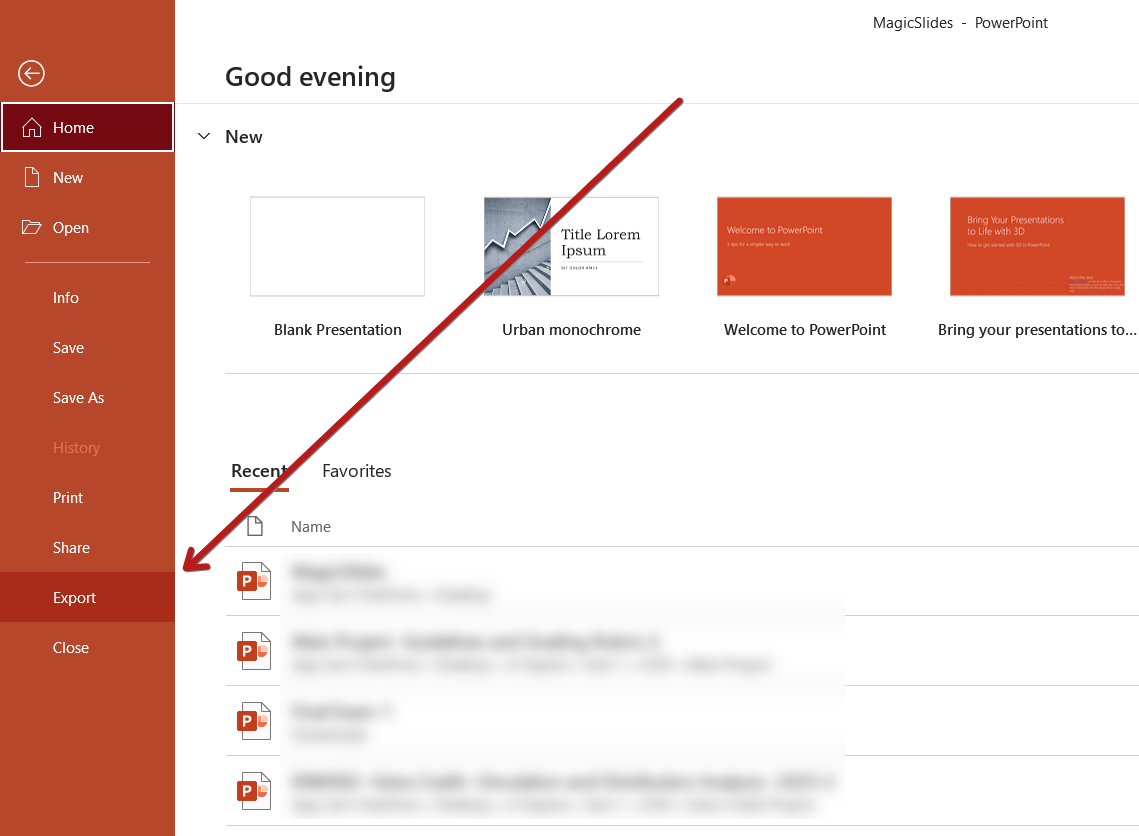Viewport: 1139px width, 836px height.
Task: Click the New blank page icon
Action: pyautogui.click(x=32, y=177)
